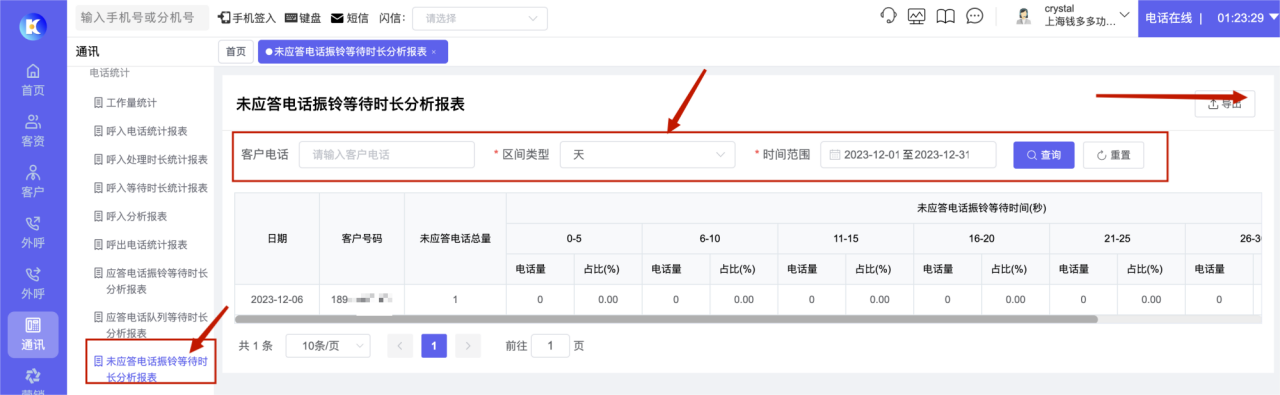The height and width of the screenshot is (395, 1280).
Task: Open 客户 section in sidebar
Action: pos(33,181)
